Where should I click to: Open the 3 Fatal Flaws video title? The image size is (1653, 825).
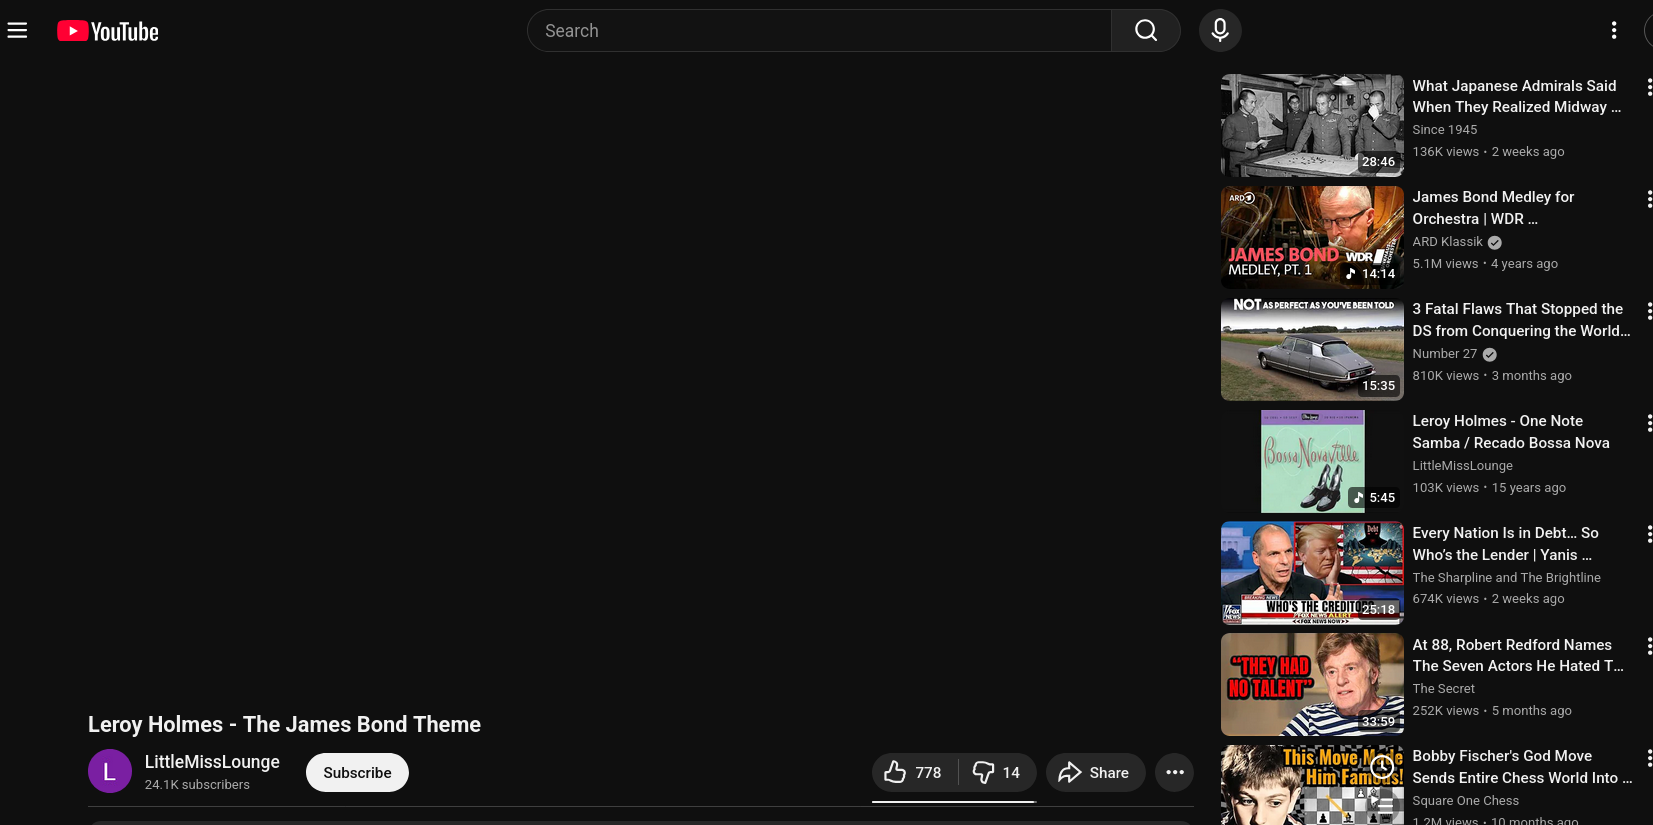point(1520,320)
